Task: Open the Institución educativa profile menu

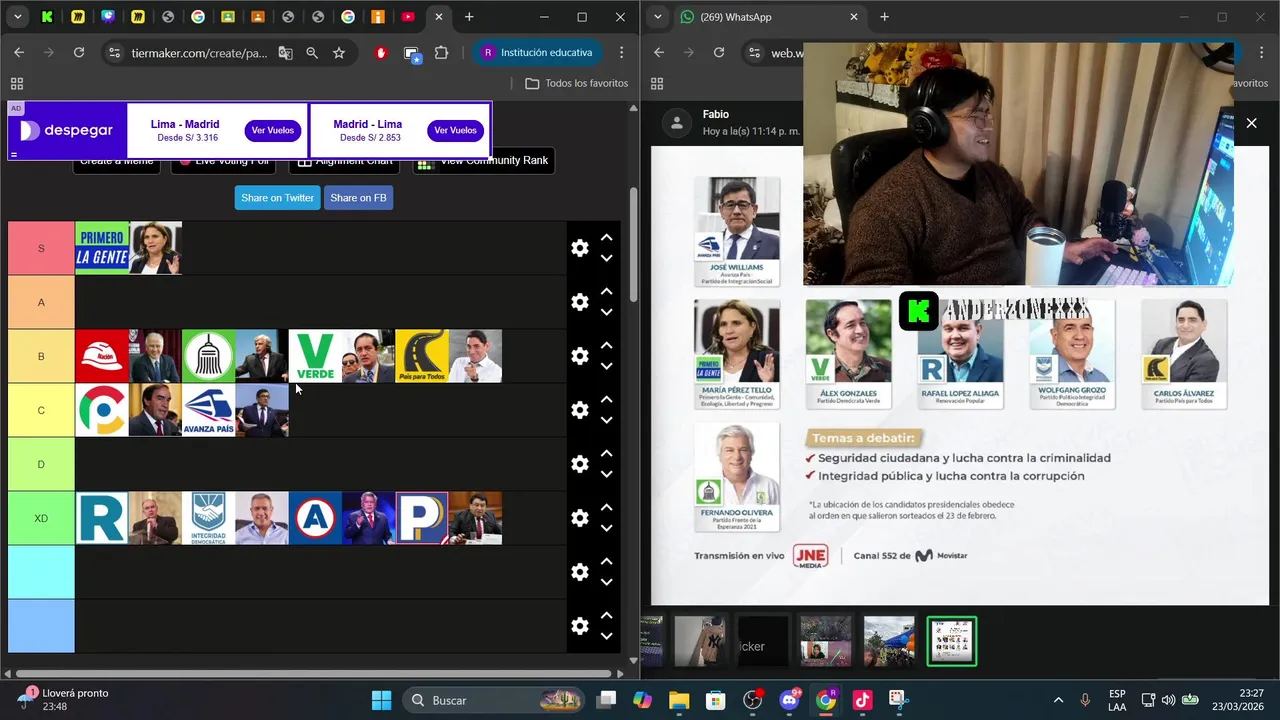Action: coord(537,53)
